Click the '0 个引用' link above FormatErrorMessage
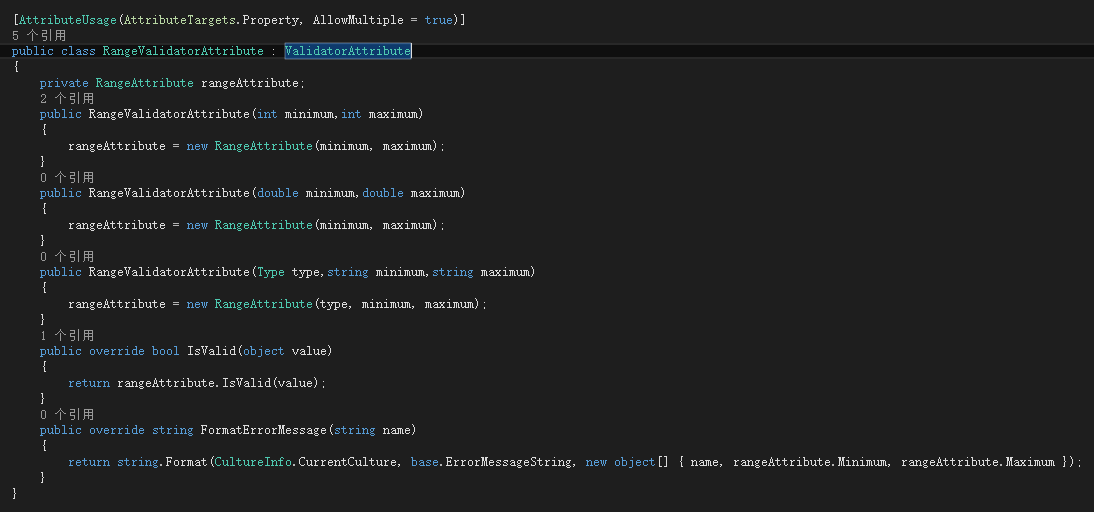 pyautogui.click(x=67, y=414)
